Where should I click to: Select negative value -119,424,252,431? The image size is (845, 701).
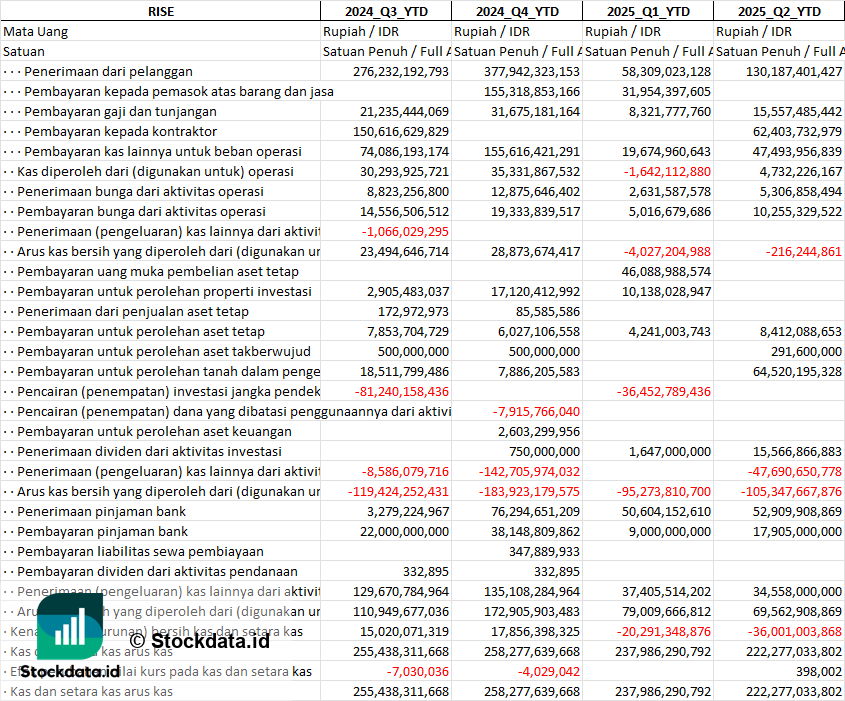point(398,491)
